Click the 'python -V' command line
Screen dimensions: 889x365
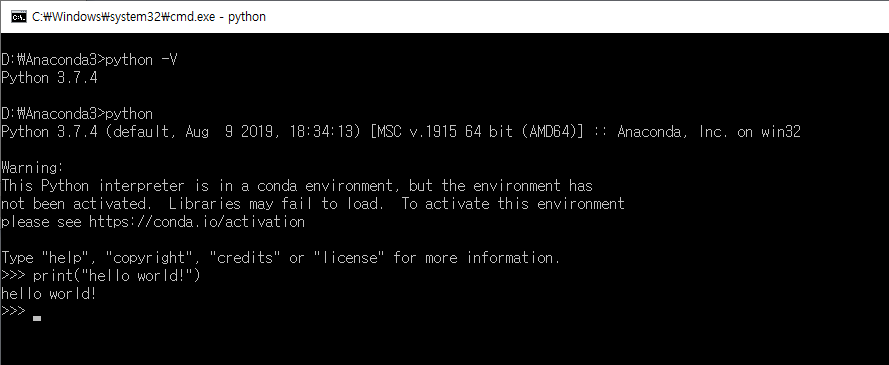(x=88, y=60)
